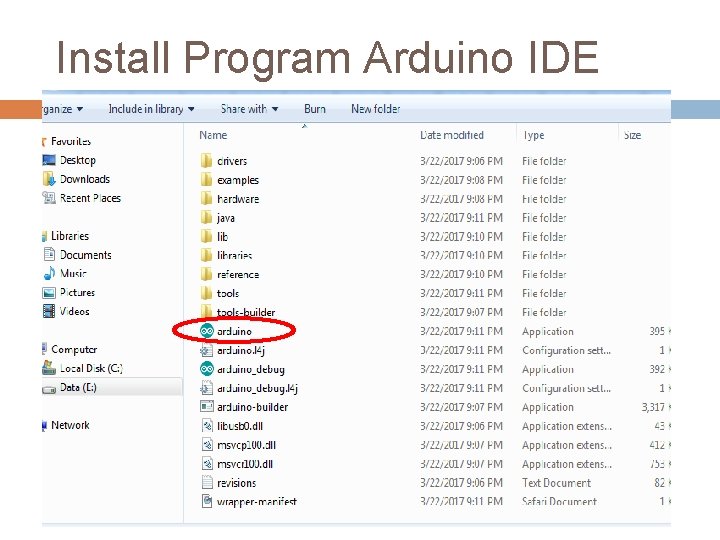Click the tools-builder folder name
This screenshot has width=720, height=540.
click(x=246, y=312)
